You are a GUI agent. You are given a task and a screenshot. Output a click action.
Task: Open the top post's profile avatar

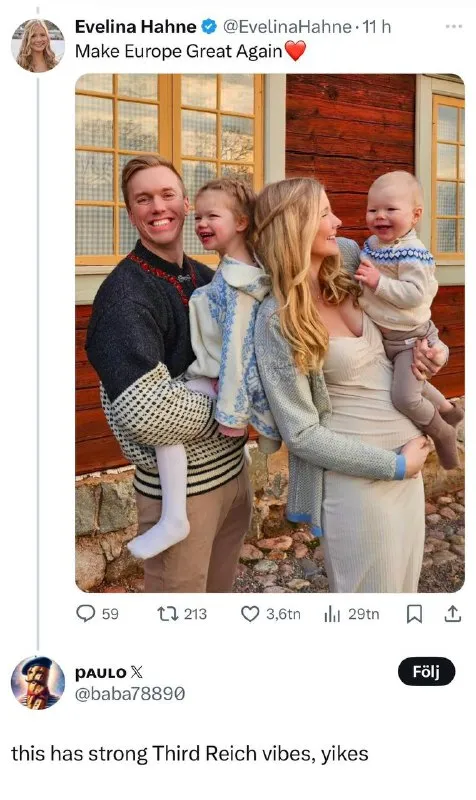[x=38, y=45]
